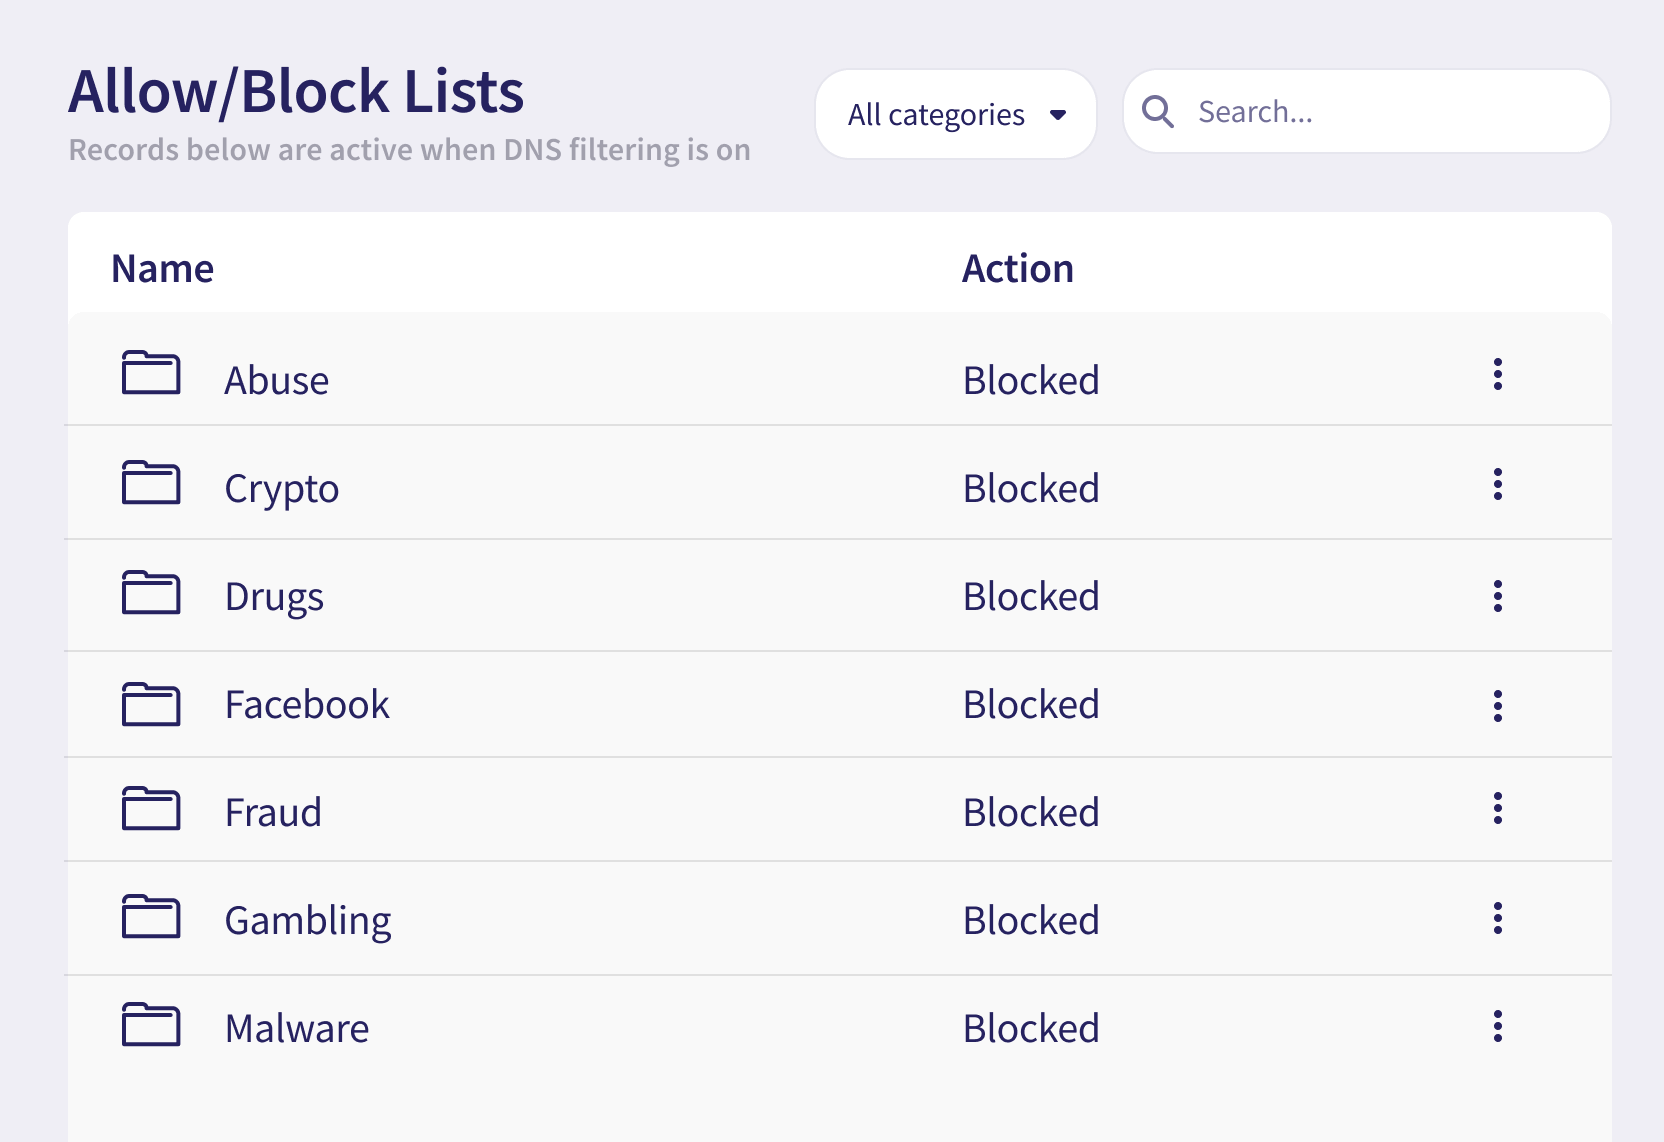Open the Fraud row options menu

pyautogui.click(x=1497, y=809)
